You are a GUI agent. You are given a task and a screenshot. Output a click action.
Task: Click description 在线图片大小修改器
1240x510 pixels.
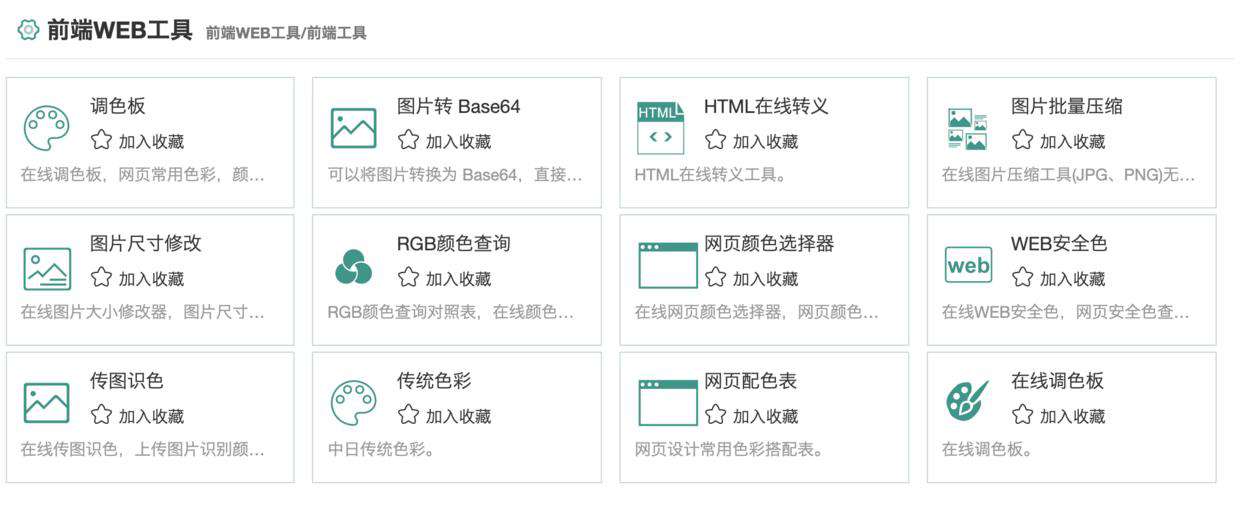(x=143, y=312)
